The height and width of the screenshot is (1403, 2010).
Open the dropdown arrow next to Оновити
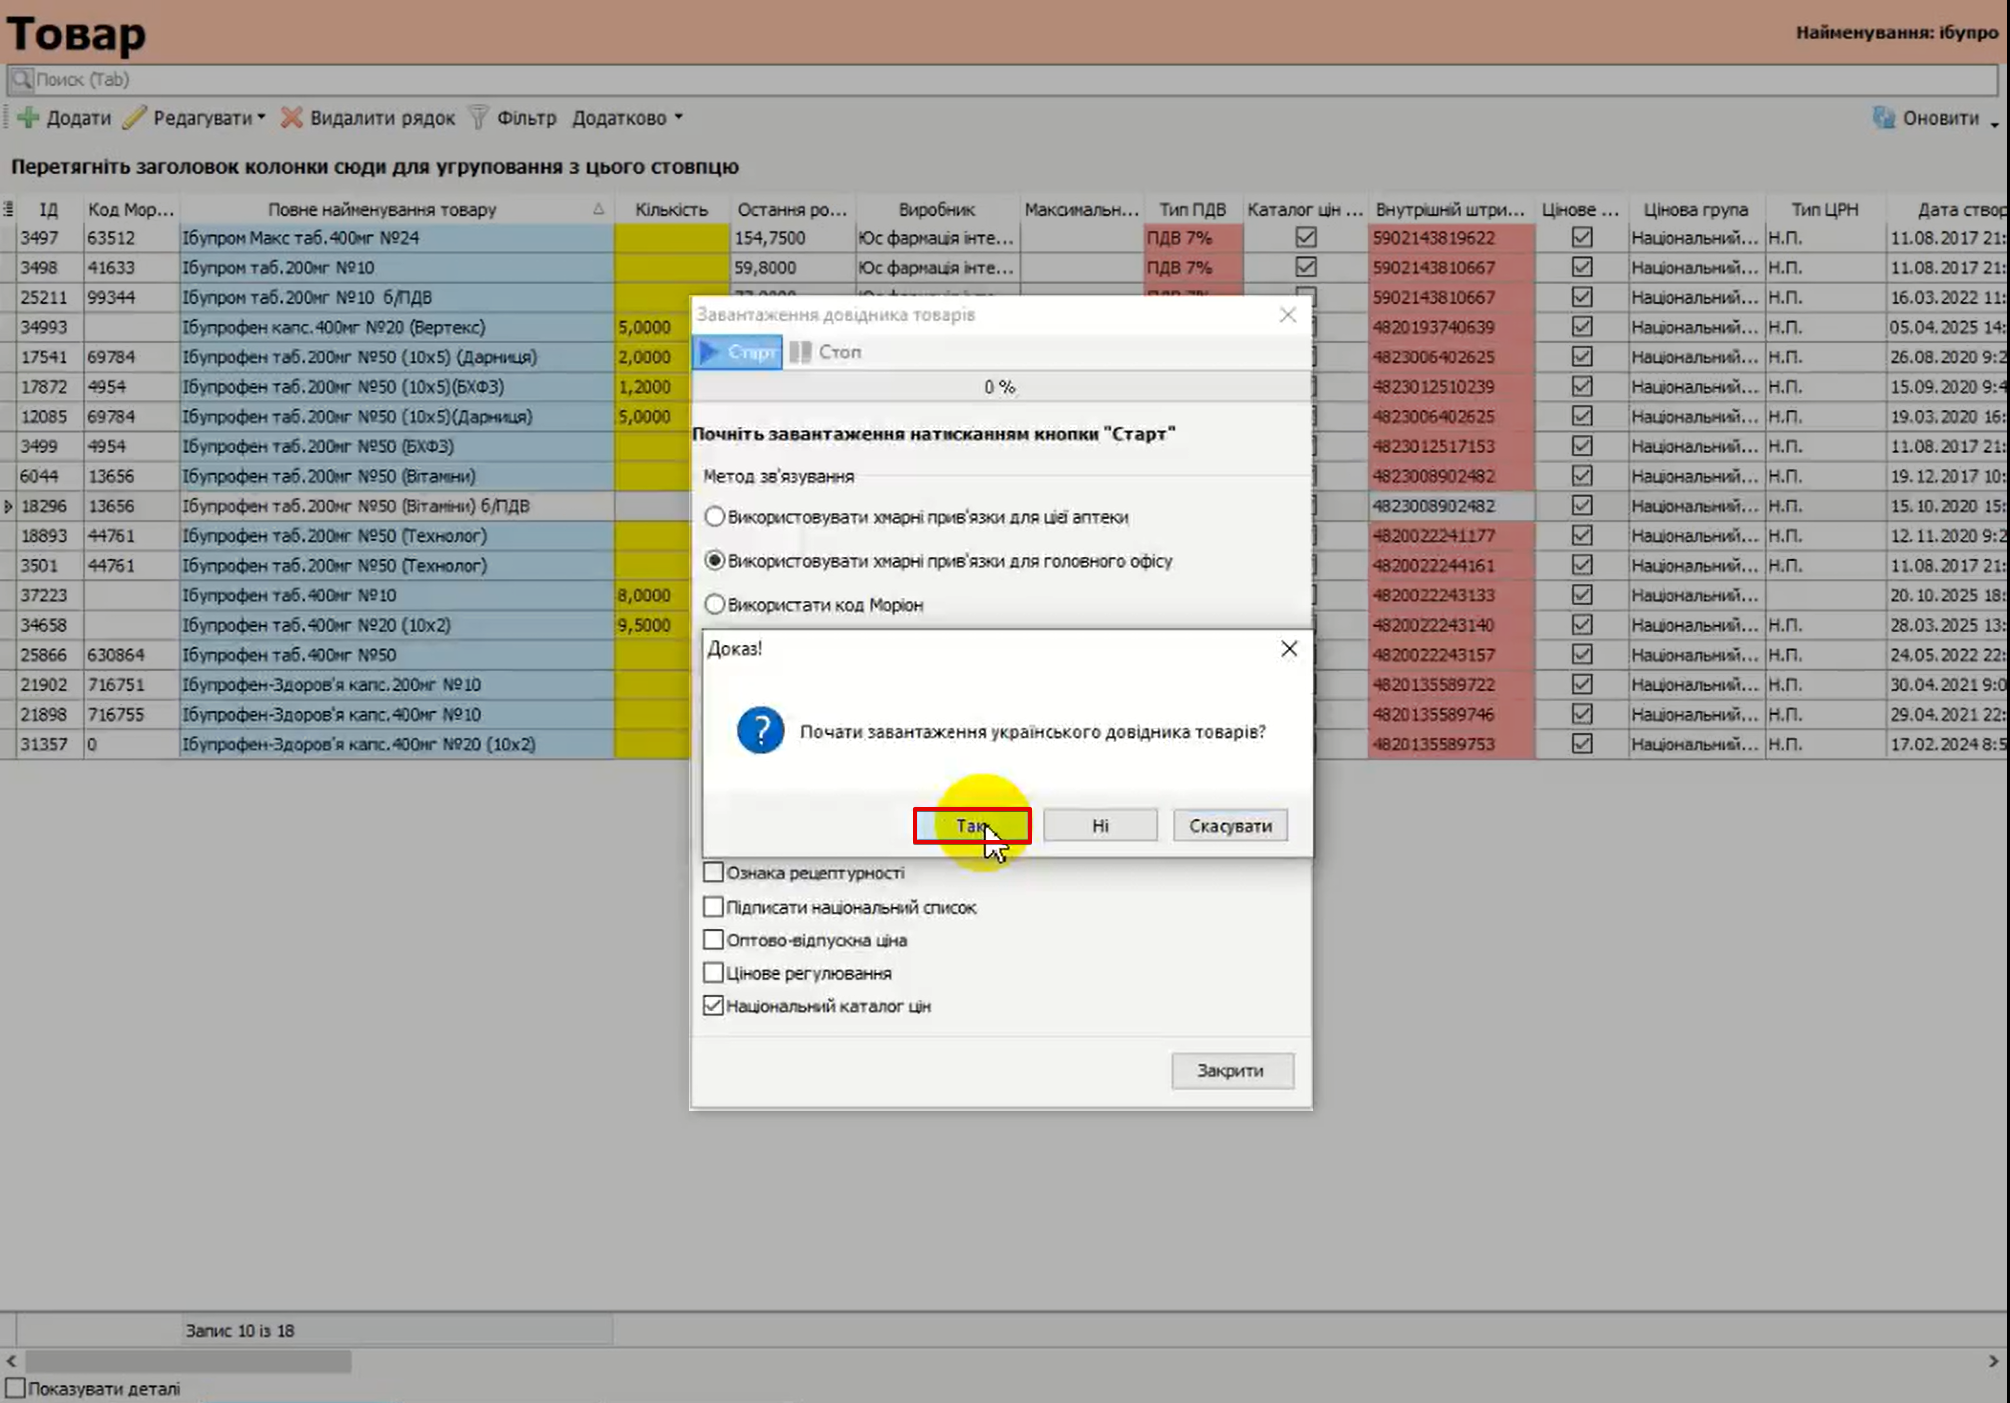(1993, 122)
